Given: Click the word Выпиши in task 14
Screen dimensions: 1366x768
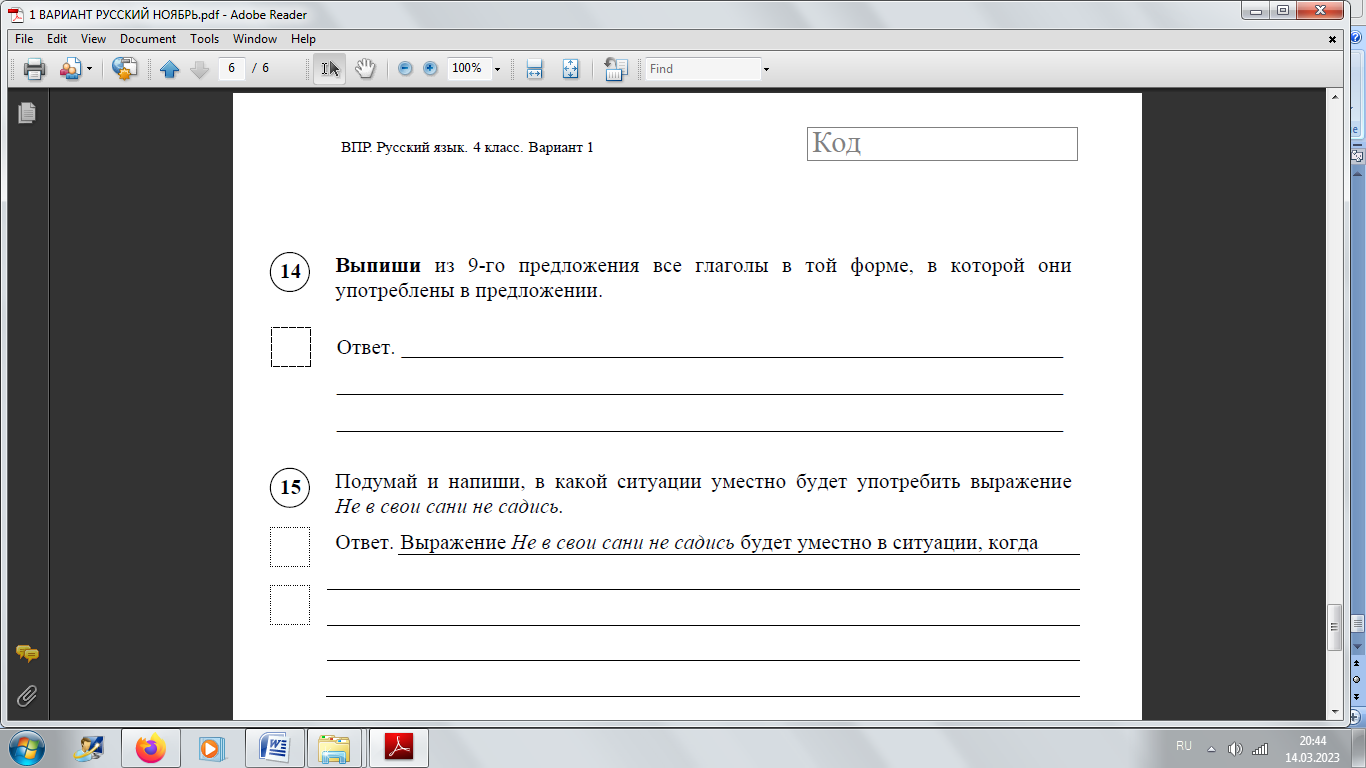Looking at the screenshot, I should click(x=379, y=267).
